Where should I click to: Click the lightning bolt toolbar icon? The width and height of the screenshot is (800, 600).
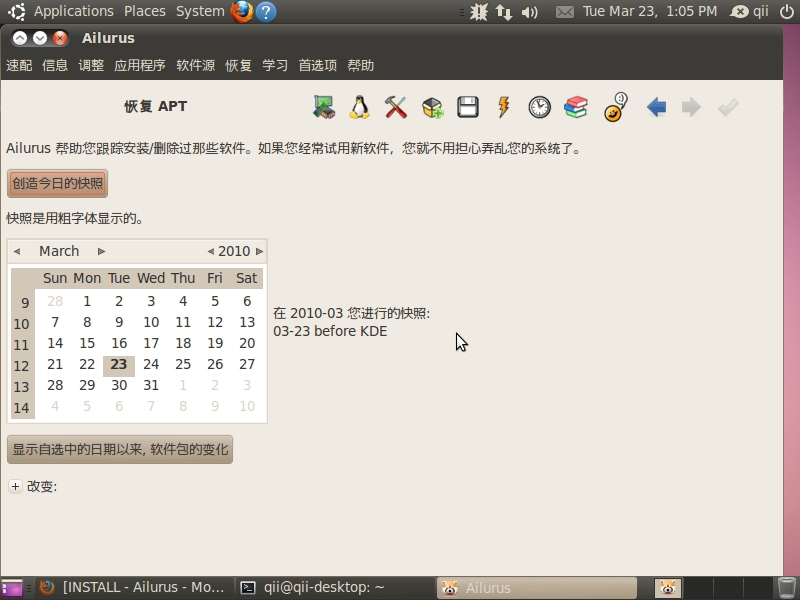pyautogui.click(x=504, y=107)
